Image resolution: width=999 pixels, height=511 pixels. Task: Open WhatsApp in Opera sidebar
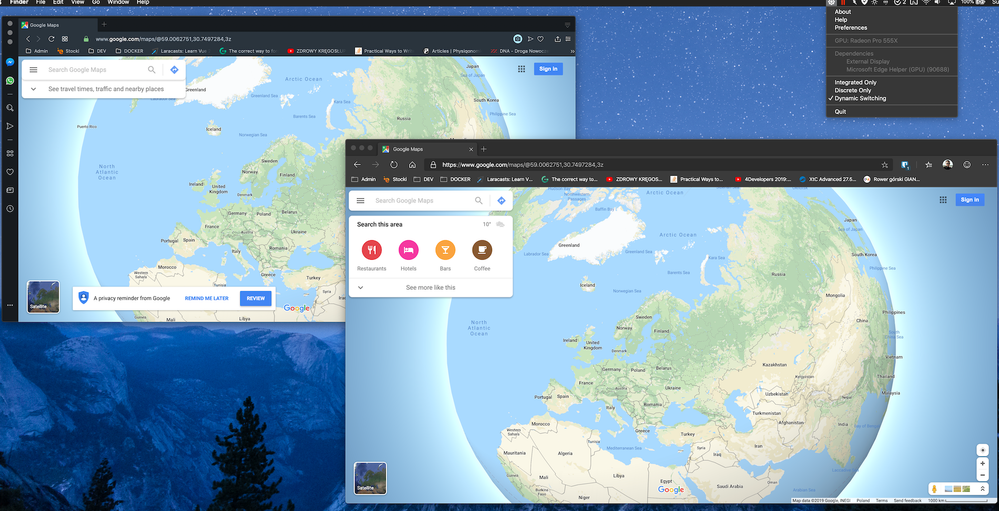coord(10,81)
